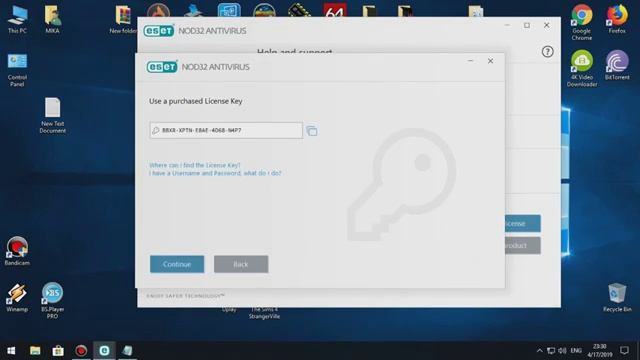
Task: Click the Back button in license dialog
Action: (x=241, y=264)
